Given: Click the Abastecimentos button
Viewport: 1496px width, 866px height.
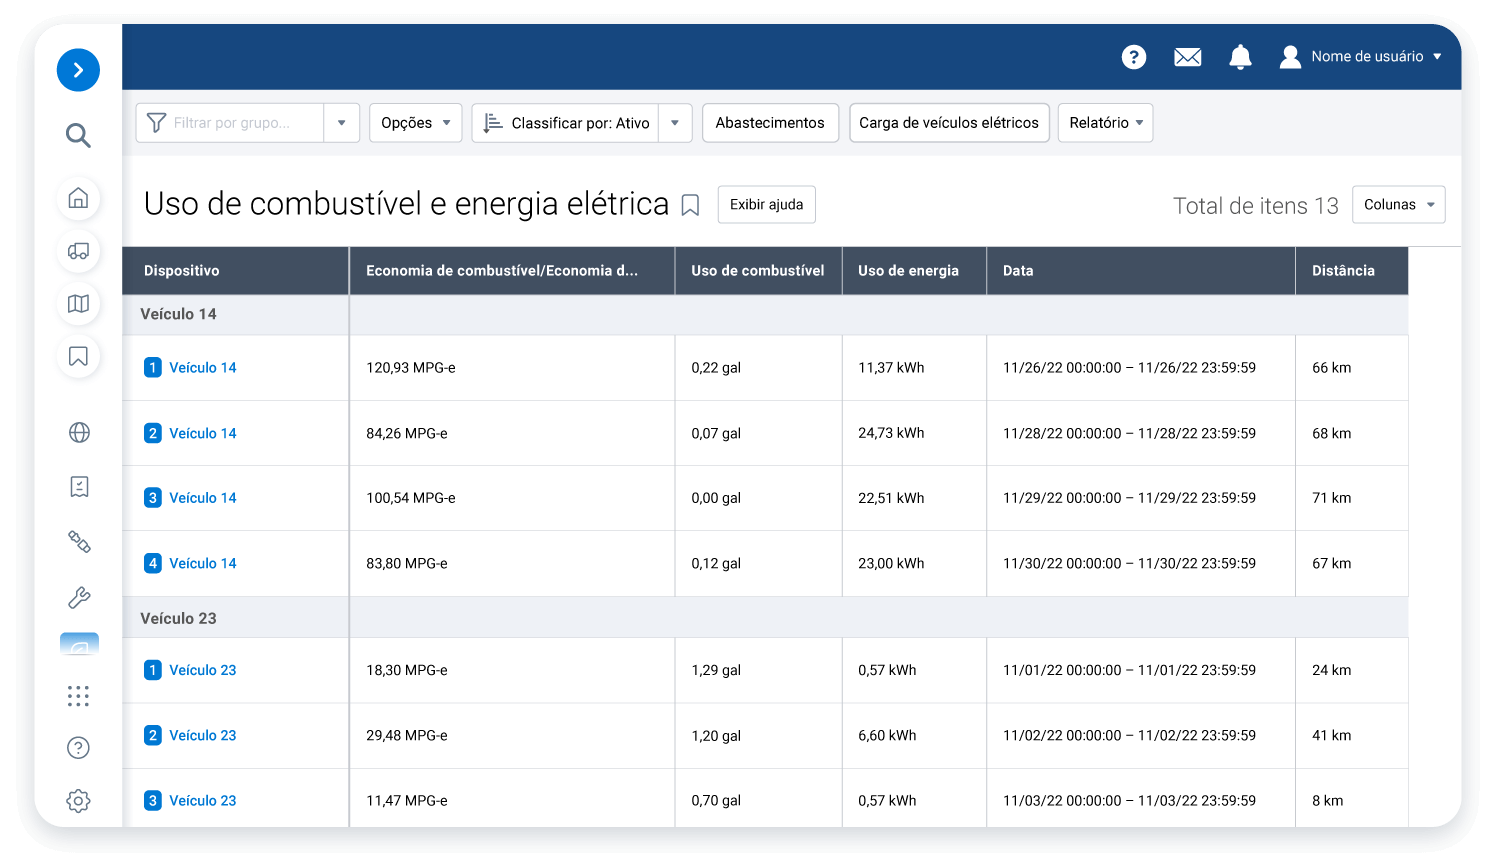Looking at the screenshot, I should [770, 123].
